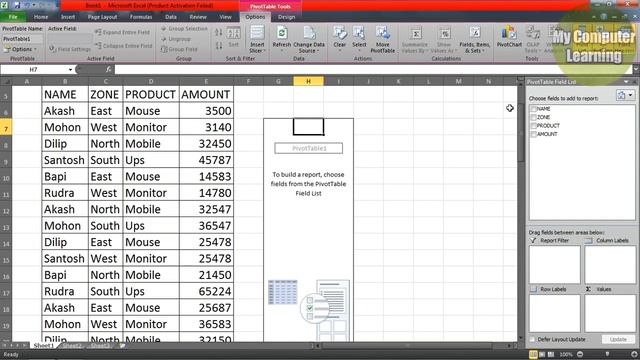Image resolution: width=640 pixels, height=360 pixels.
Task: Click cell containing 45787
Action: click(x=206, y=160)
